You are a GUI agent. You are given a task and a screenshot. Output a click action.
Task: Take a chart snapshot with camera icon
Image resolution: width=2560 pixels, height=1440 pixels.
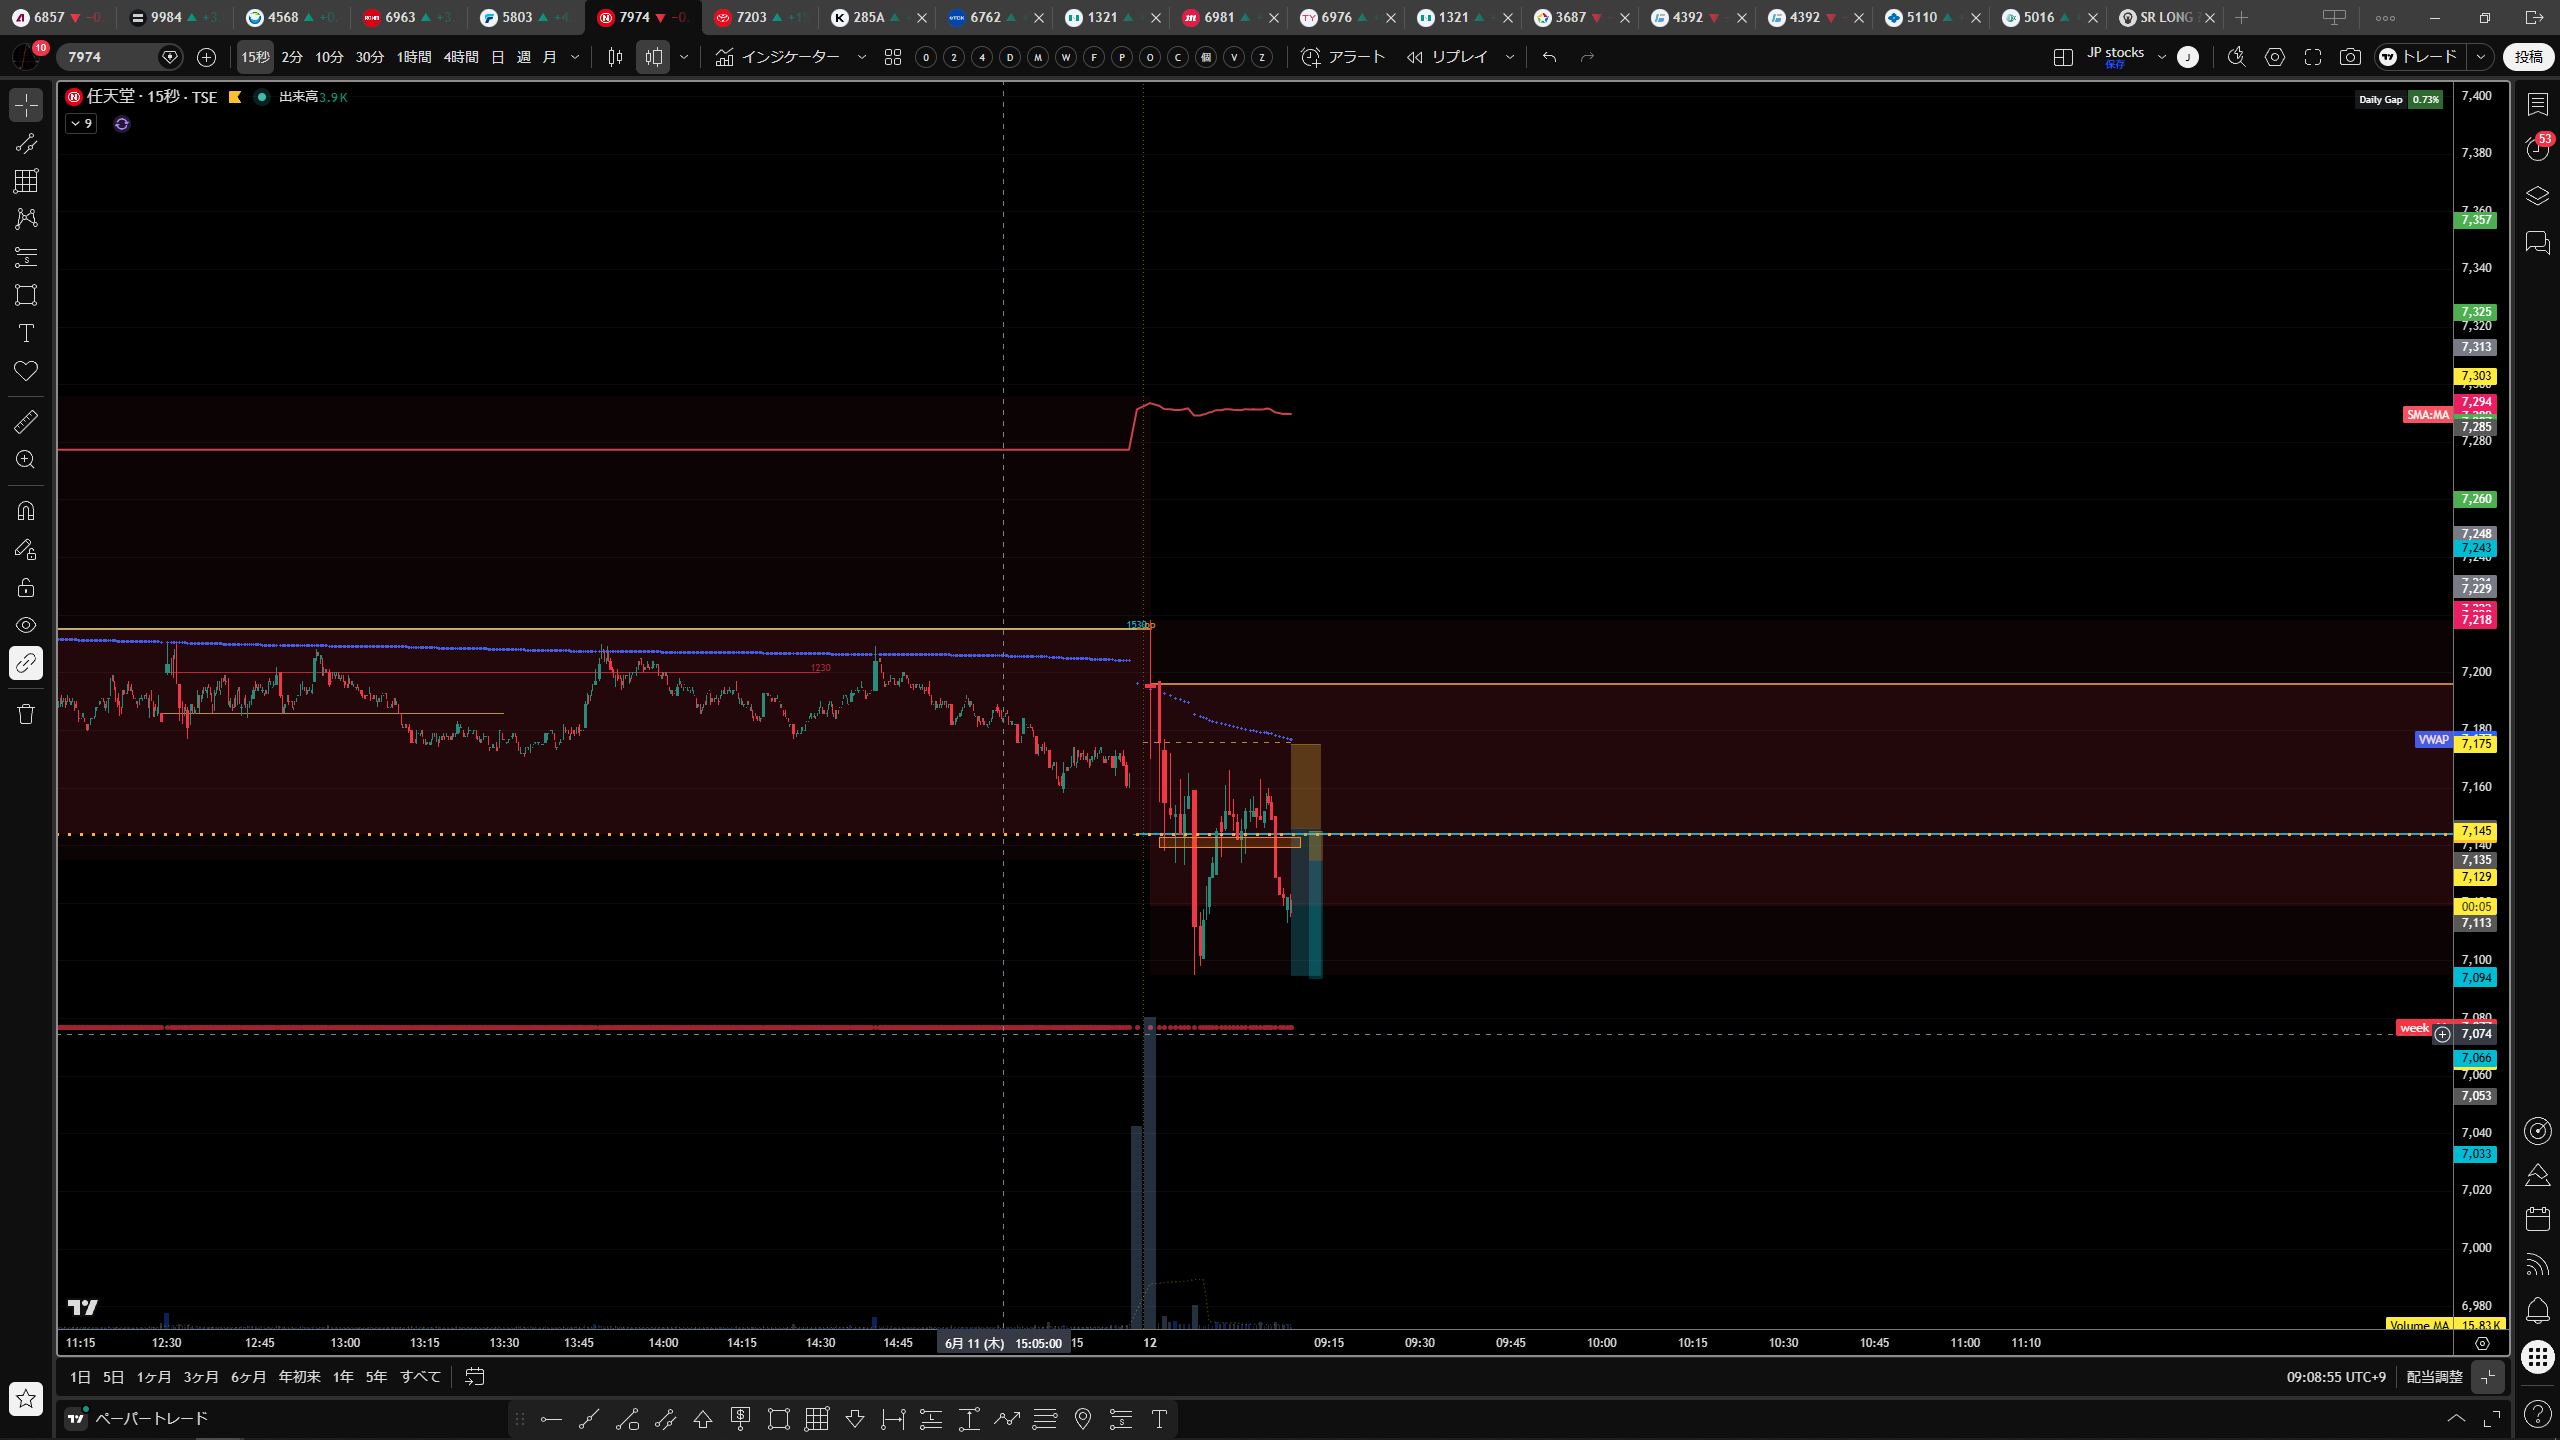coord(2350,57)
